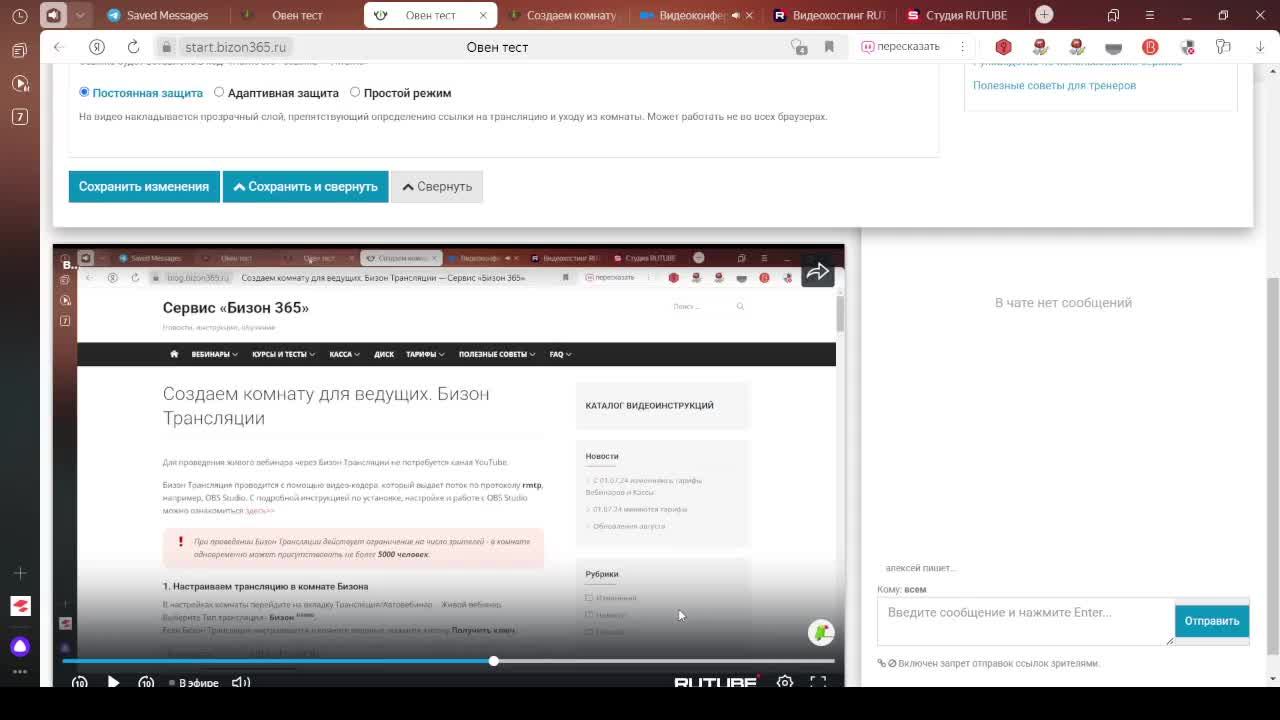Open the red app icon in the left sidebar
1280x720 pixels.
click(20, 606)
